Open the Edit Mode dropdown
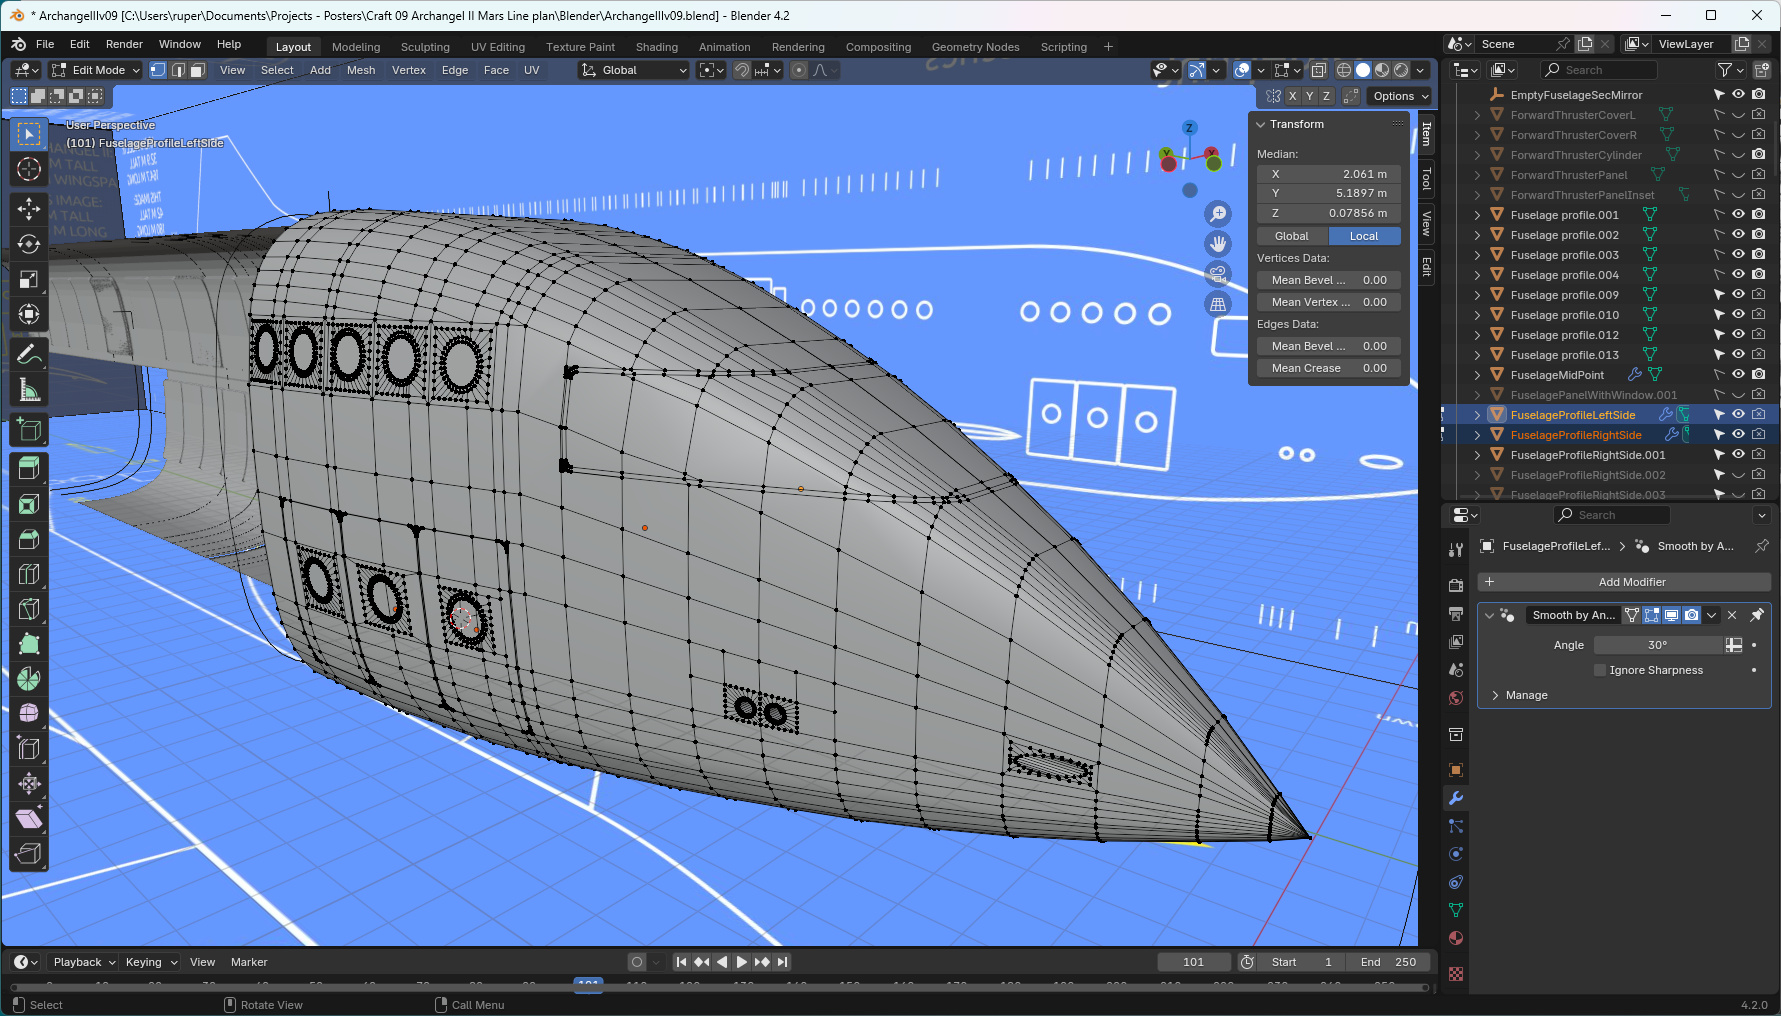The image size is (1781, 1016). point(96,70)
